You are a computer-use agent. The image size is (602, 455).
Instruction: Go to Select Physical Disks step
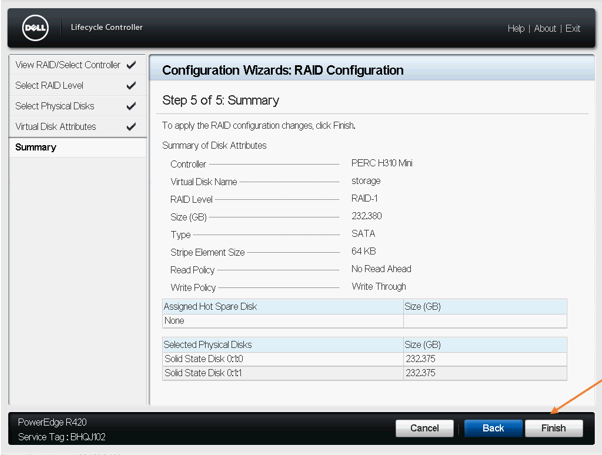77,106
